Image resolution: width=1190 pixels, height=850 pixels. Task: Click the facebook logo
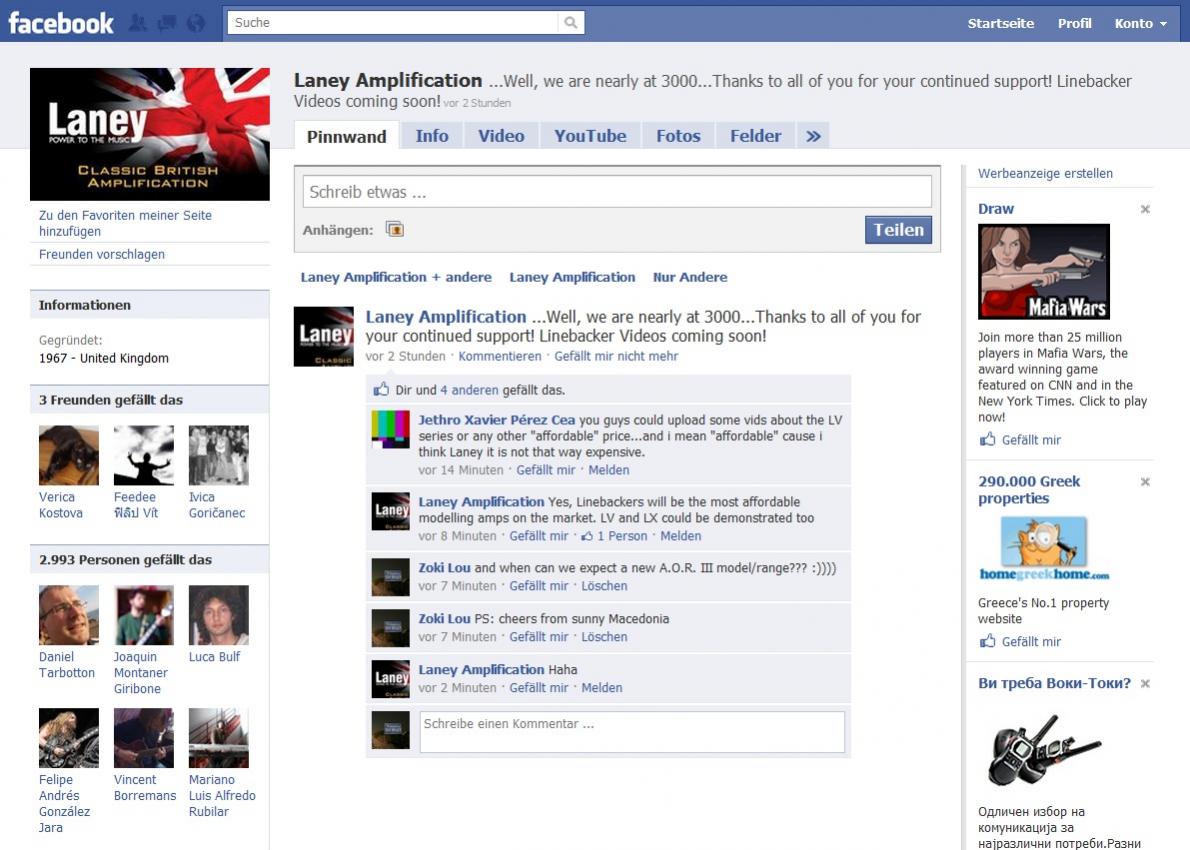coord(61,23)
